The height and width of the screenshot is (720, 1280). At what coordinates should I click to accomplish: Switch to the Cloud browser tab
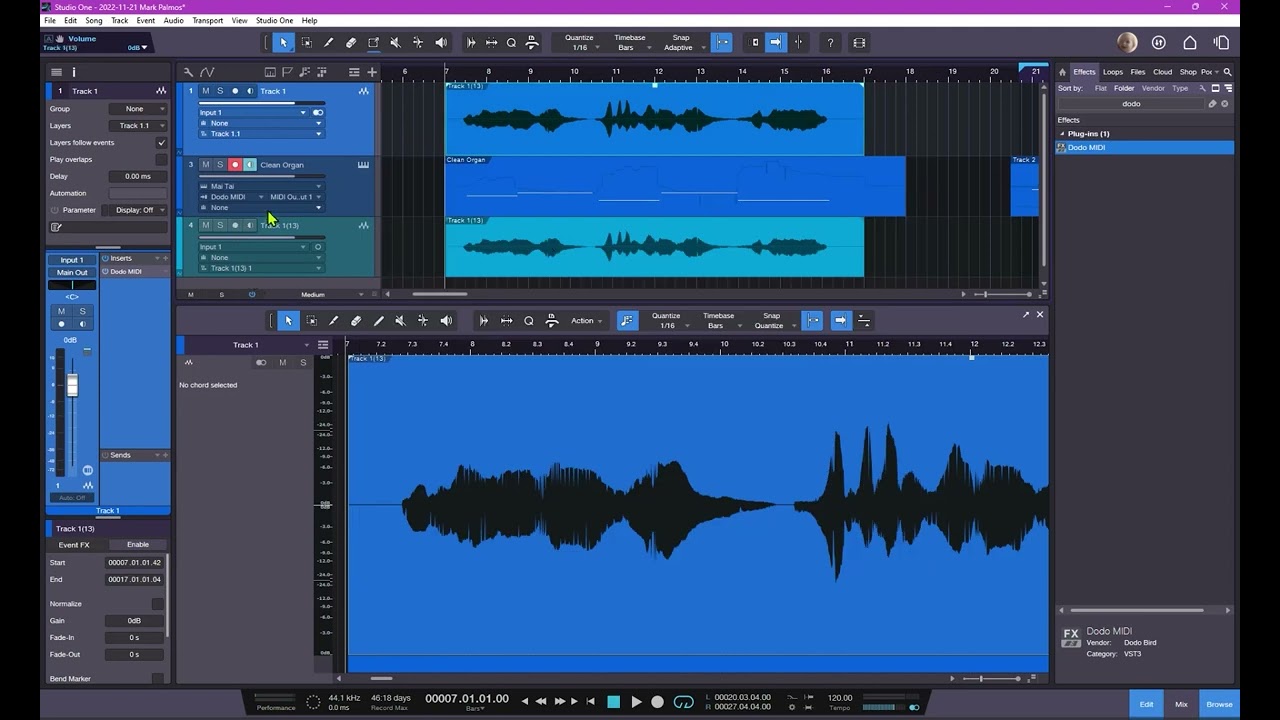[1162, 72]
